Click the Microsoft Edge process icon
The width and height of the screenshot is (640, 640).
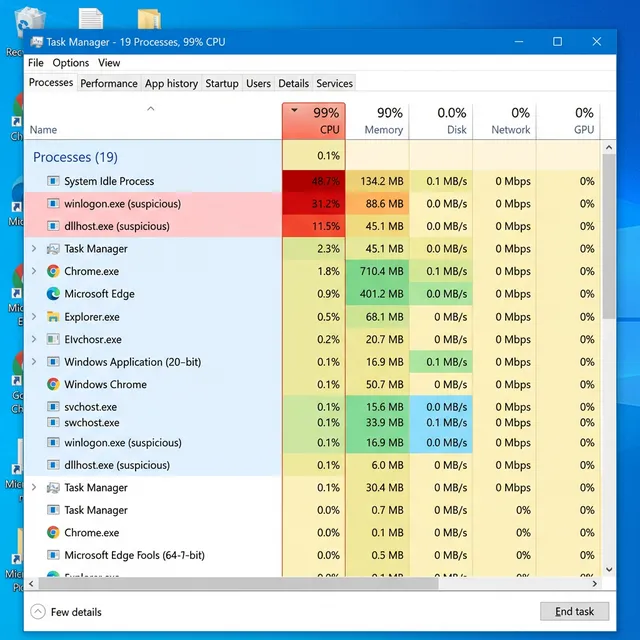coord(53,294)
